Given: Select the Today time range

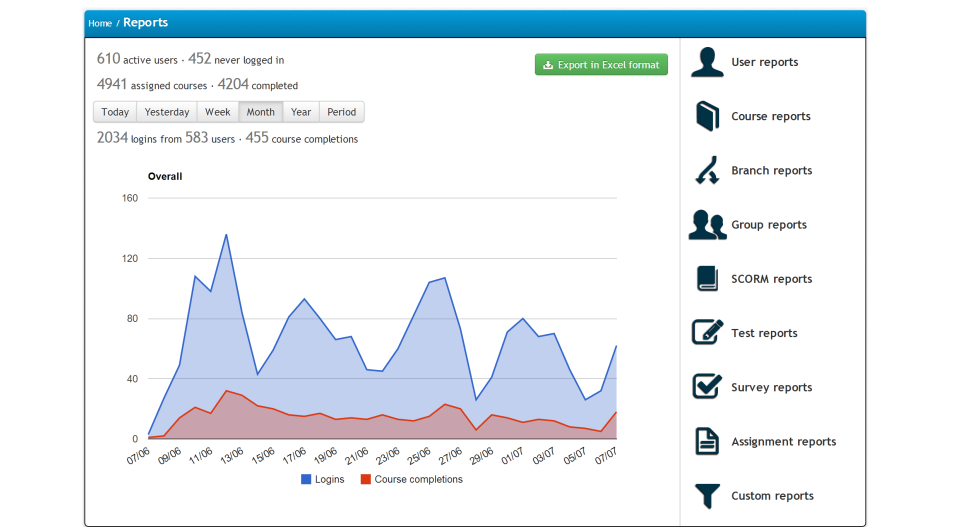Looking at the screenshot, I should point(115,112).
